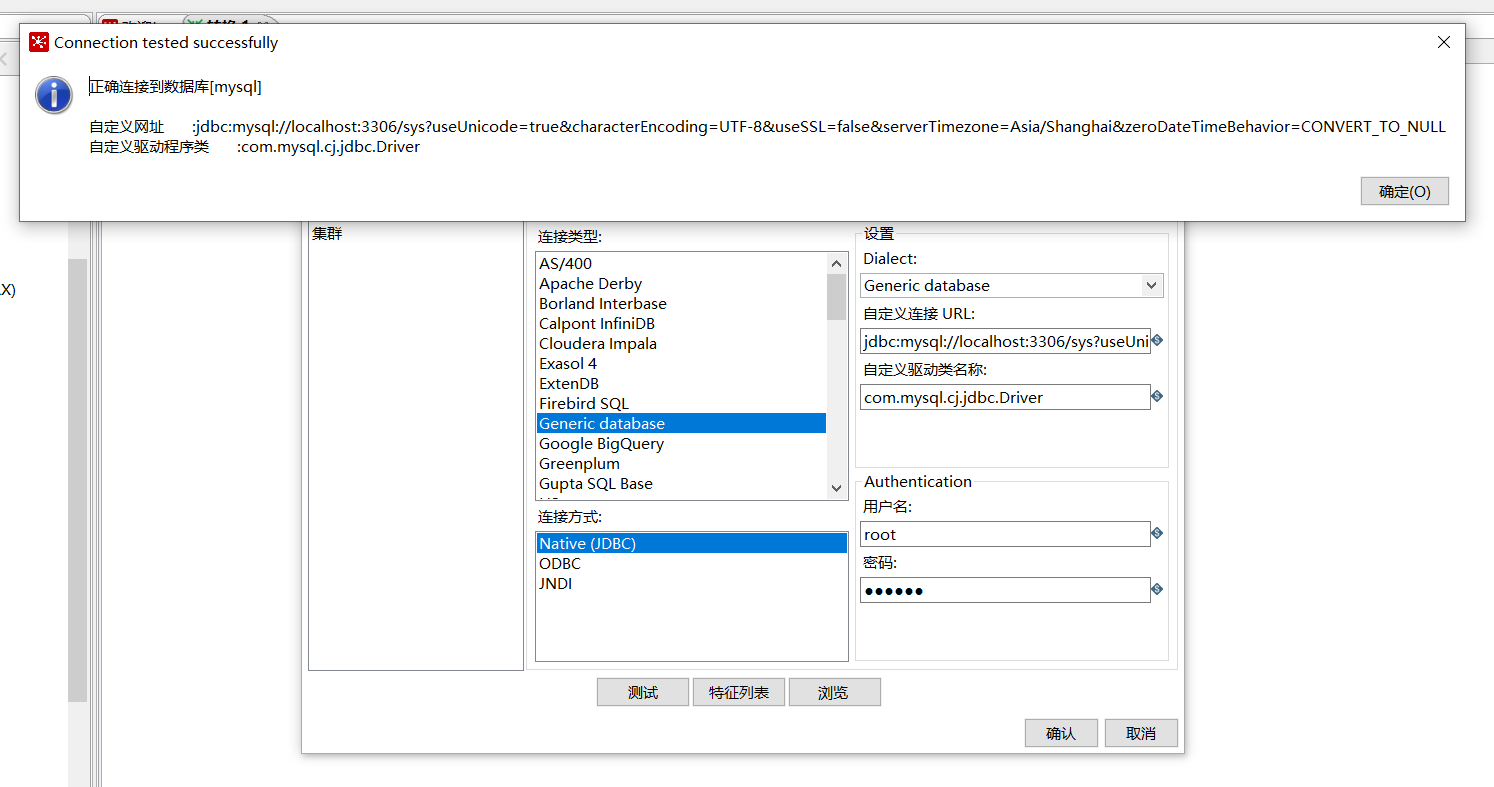Click the red Kettle icon in the dialog title bar
1494x787 pixels.
(x=38, y=42)
